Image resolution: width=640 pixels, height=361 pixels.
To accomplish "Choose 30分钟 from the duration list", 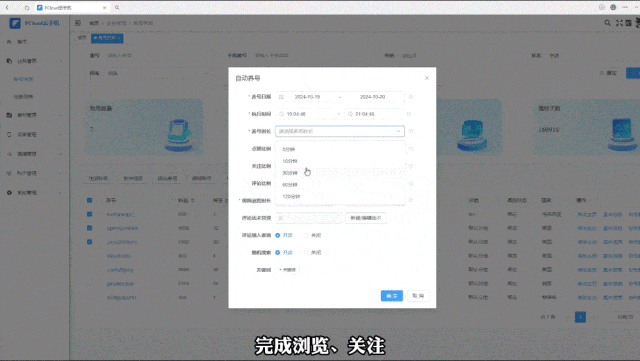I will tap(290, 173).
